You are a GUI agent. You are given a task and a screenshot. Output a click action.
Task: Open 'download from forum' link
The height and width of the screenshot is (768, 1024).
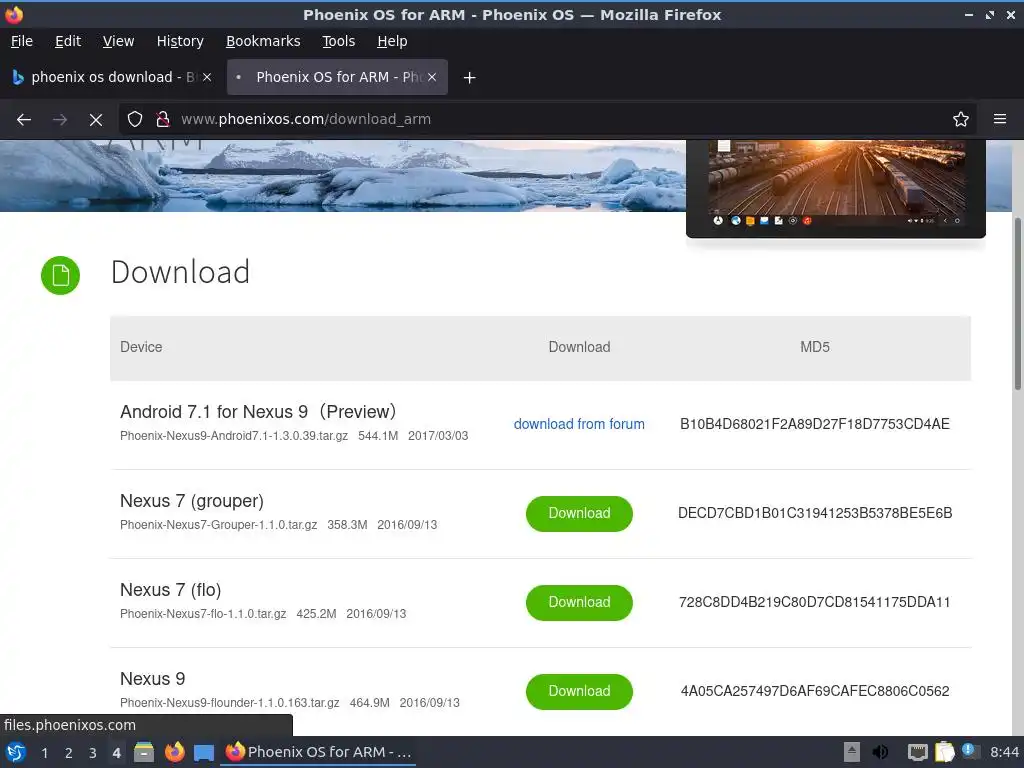click(x=579, y=424)
